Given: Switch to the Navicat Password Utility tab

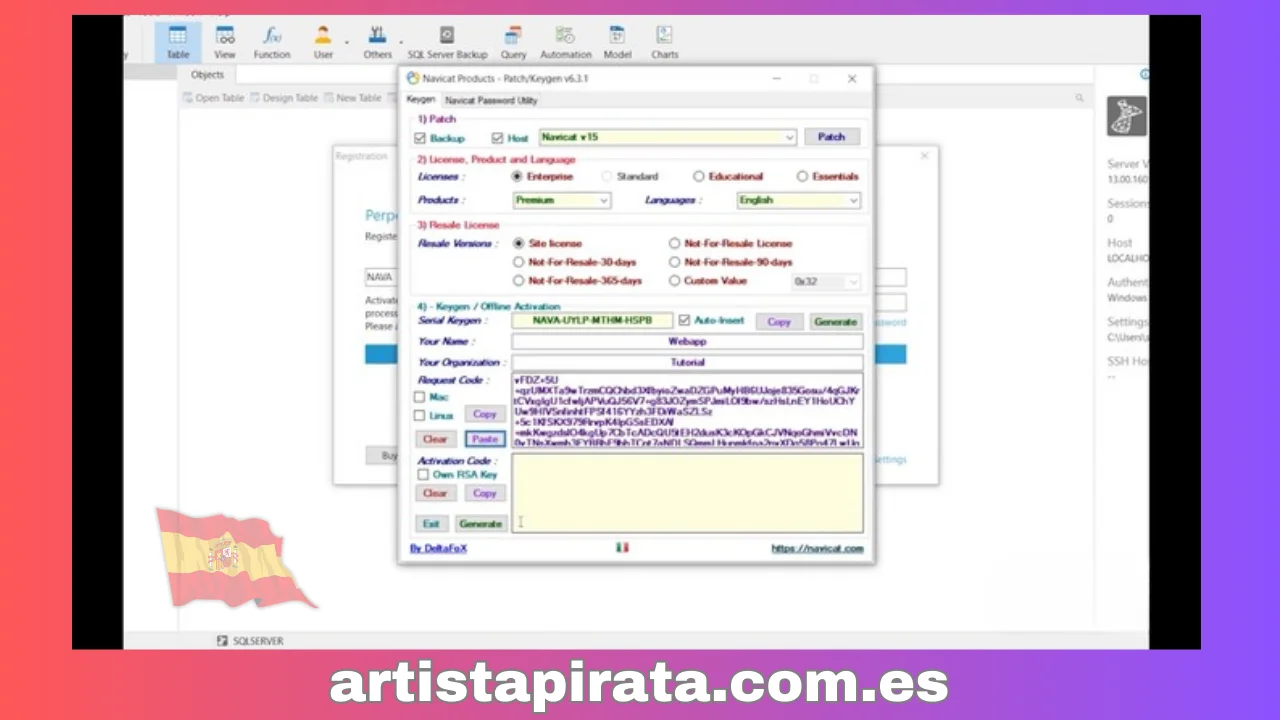Looking at the screenshot, I should point(491,100).
